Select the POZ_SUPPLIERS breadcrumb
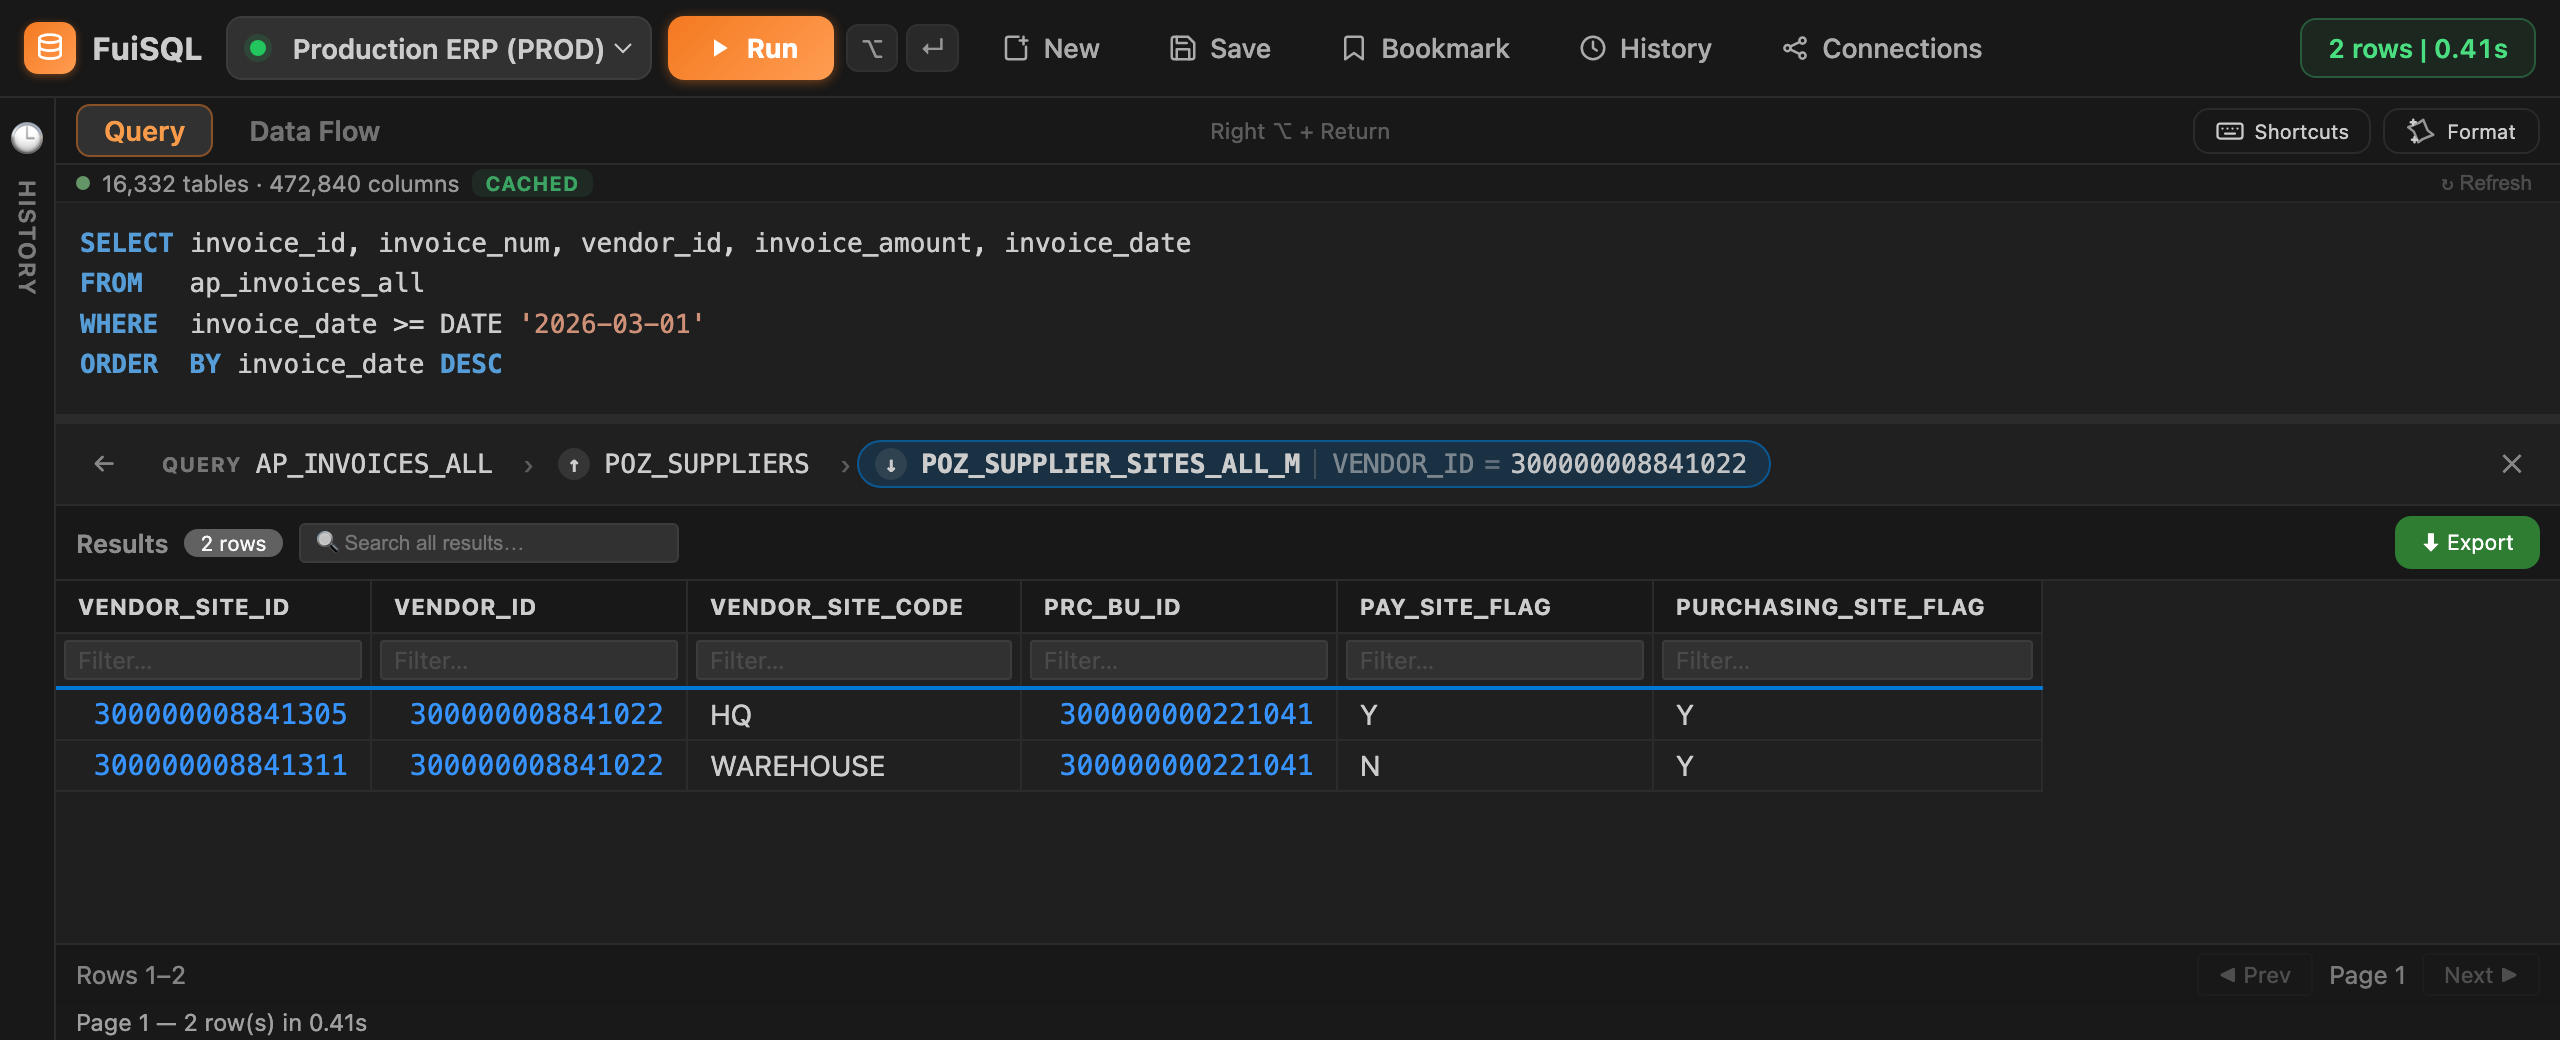This screenshot has width=2560, height=1040. (x=706, y=464)
